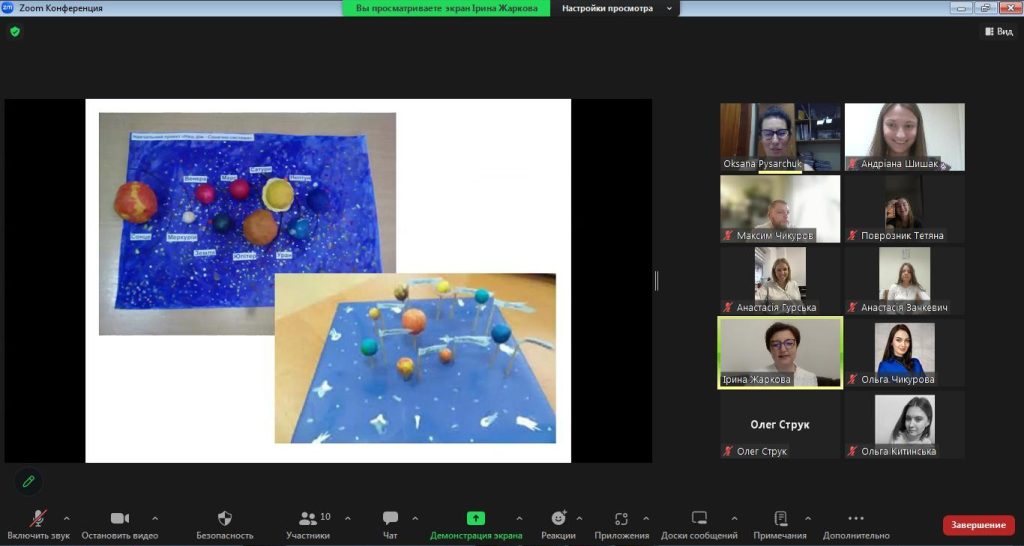The width and height of the screenshot is (1024, 546).
Task: Click the red Завершение end button
Action: coord(978,525)
